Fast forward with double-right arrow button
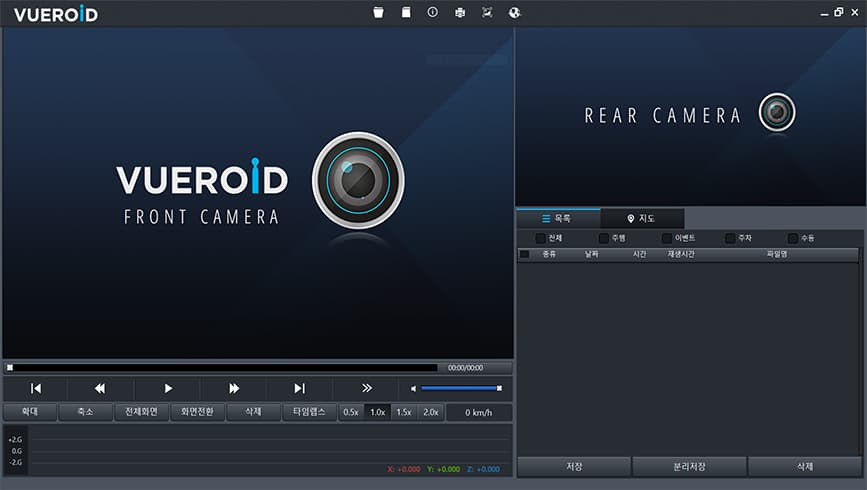Screen dimensions: 867x490 click(234, 388)
